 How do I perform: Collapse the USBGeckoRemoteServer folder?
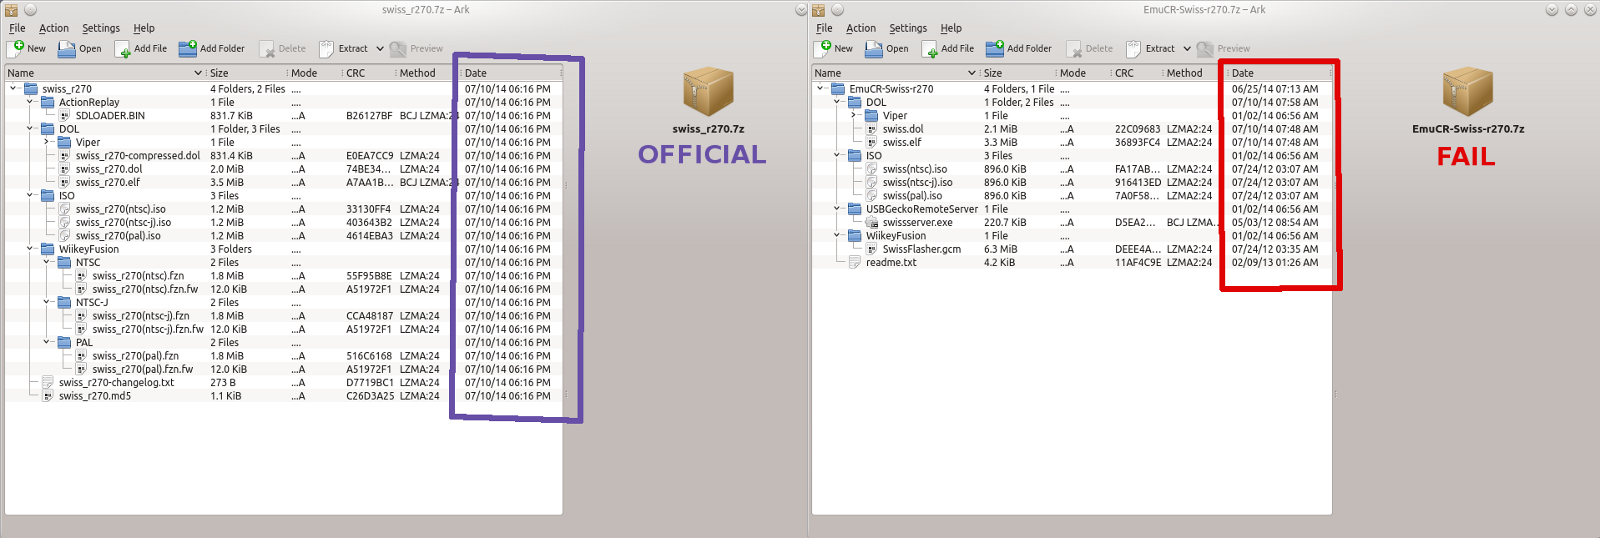tap(838, 209)
